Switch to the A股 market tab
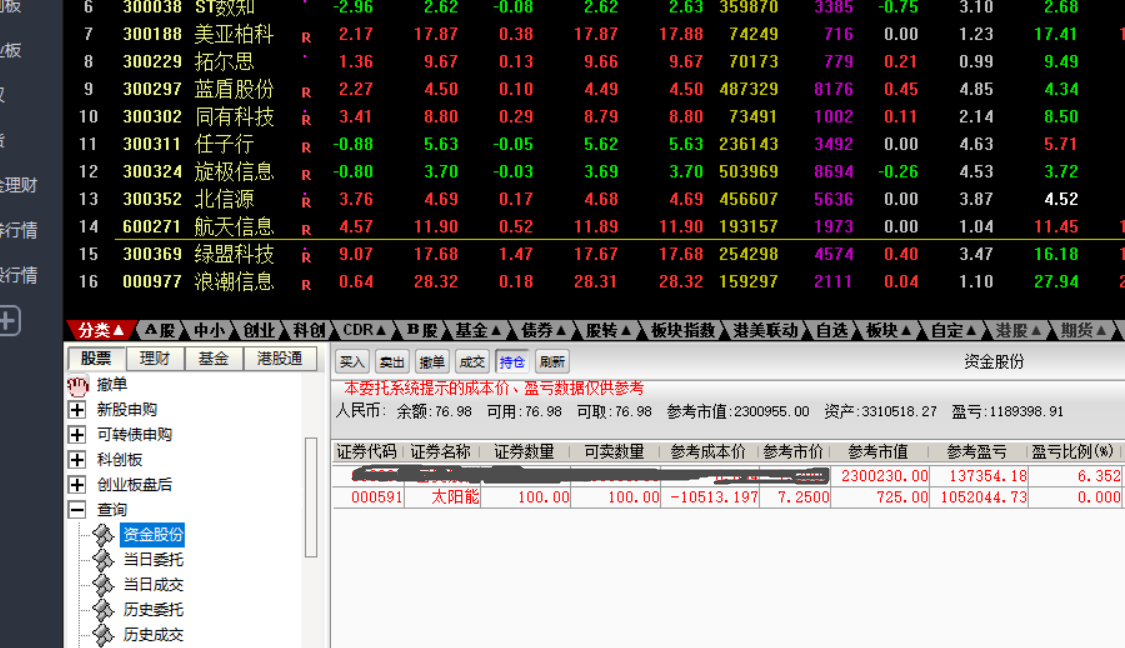Viewport: 1125px width, 648px height. point(159,330)
